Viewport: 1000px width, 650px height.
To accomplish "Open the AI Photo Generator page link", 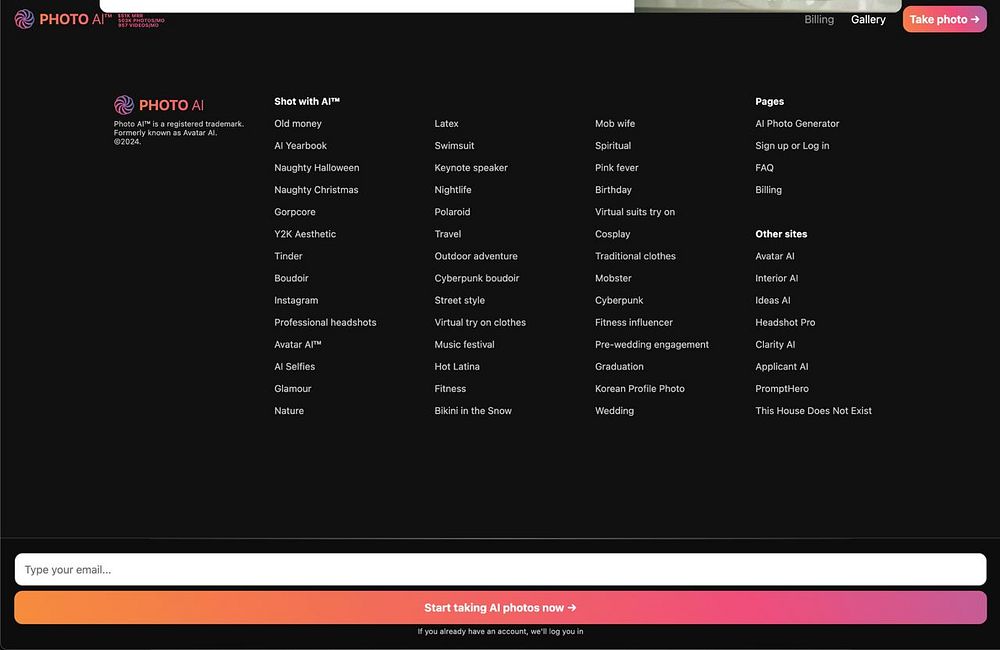I will coord(797,124).
